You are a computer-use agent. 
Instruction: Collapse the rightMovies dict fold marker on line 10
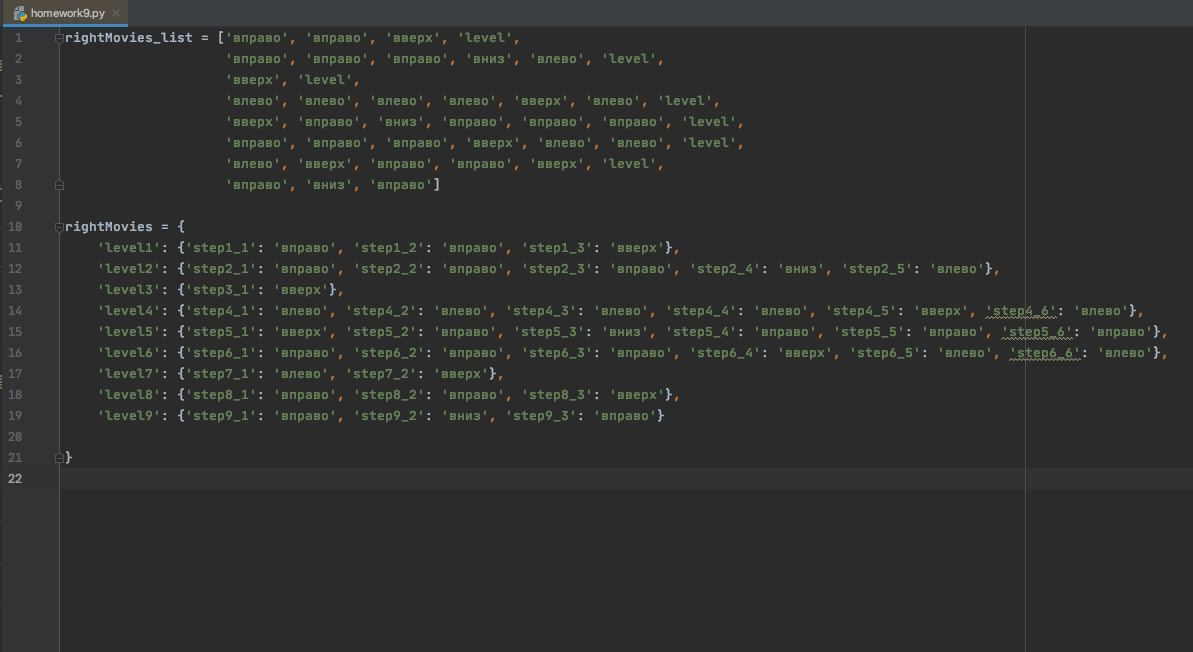[x=59, y=227]
